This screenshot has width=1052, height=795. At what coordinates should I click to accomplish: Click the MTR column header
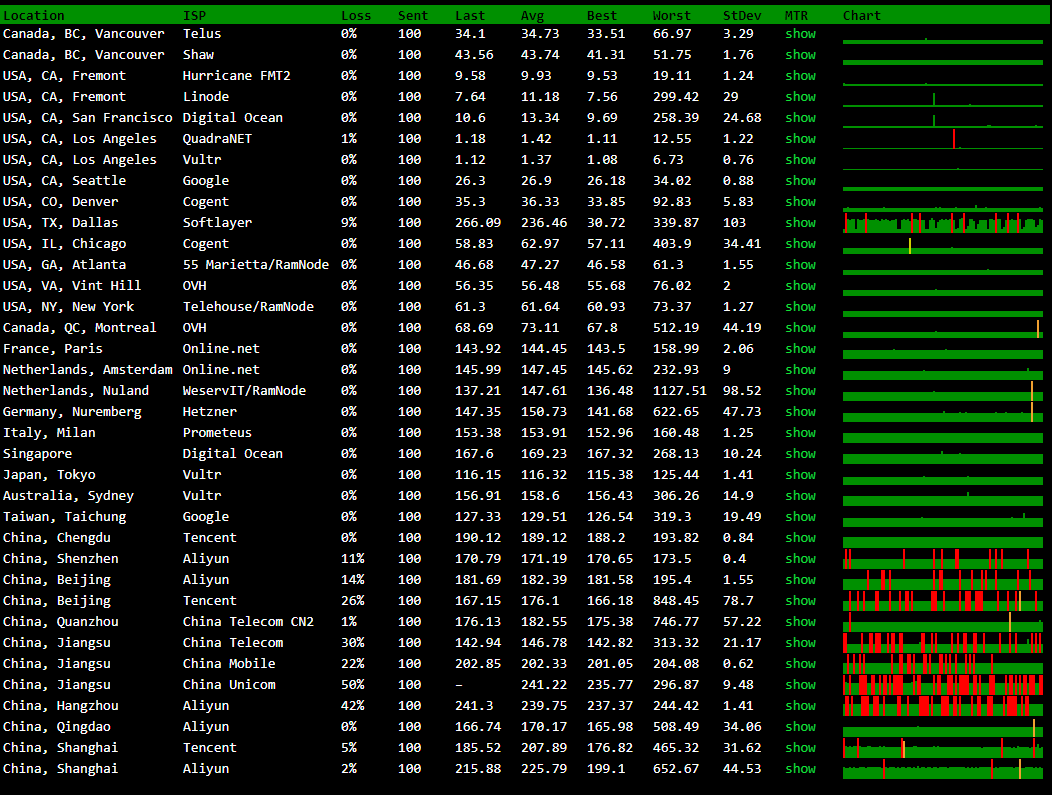(x=796, y=15)
